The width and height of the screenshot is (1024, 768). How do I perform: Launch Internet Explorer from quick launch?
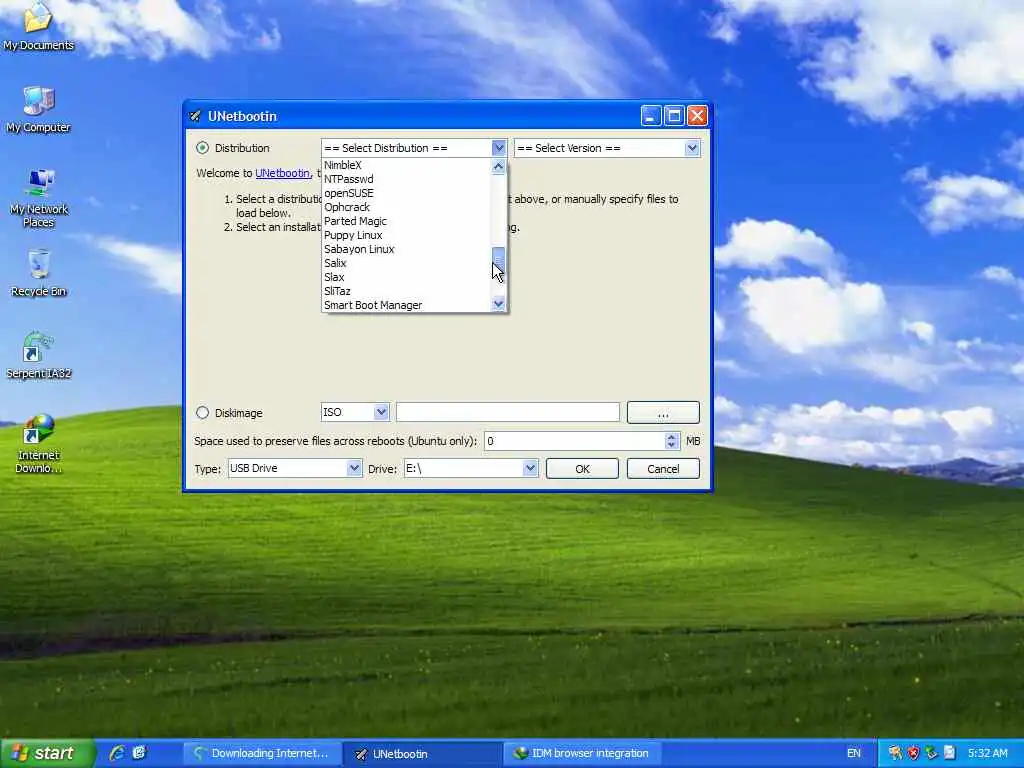(118, 753)
